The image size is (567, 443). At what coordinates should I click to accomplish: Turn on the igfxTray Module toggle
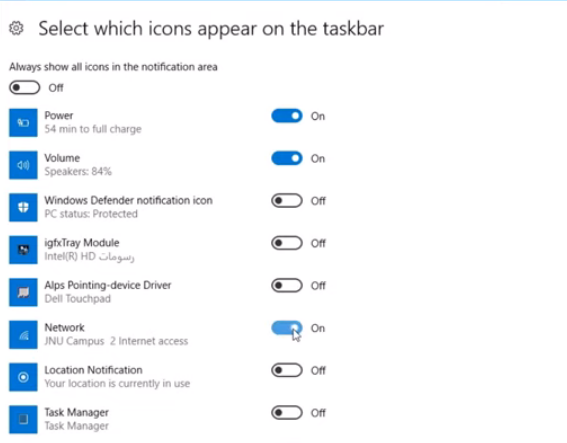tap(287, 243)
